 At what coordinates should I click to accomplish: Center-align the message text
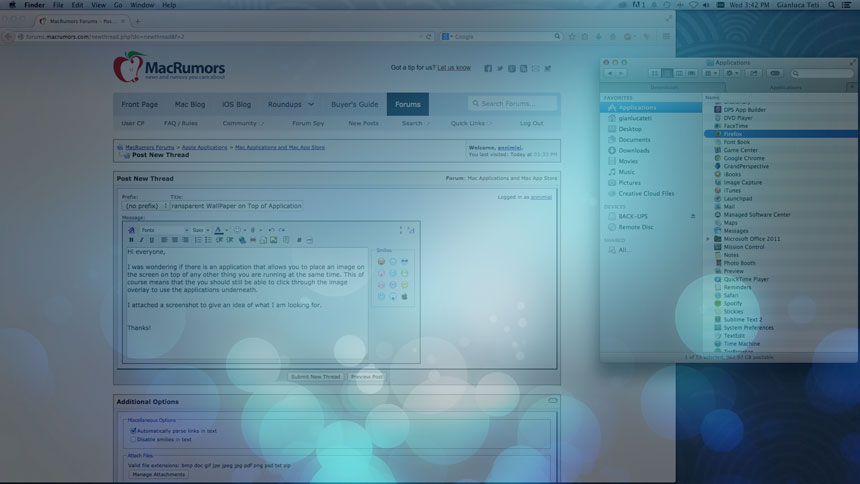click(x=174, y=240)
